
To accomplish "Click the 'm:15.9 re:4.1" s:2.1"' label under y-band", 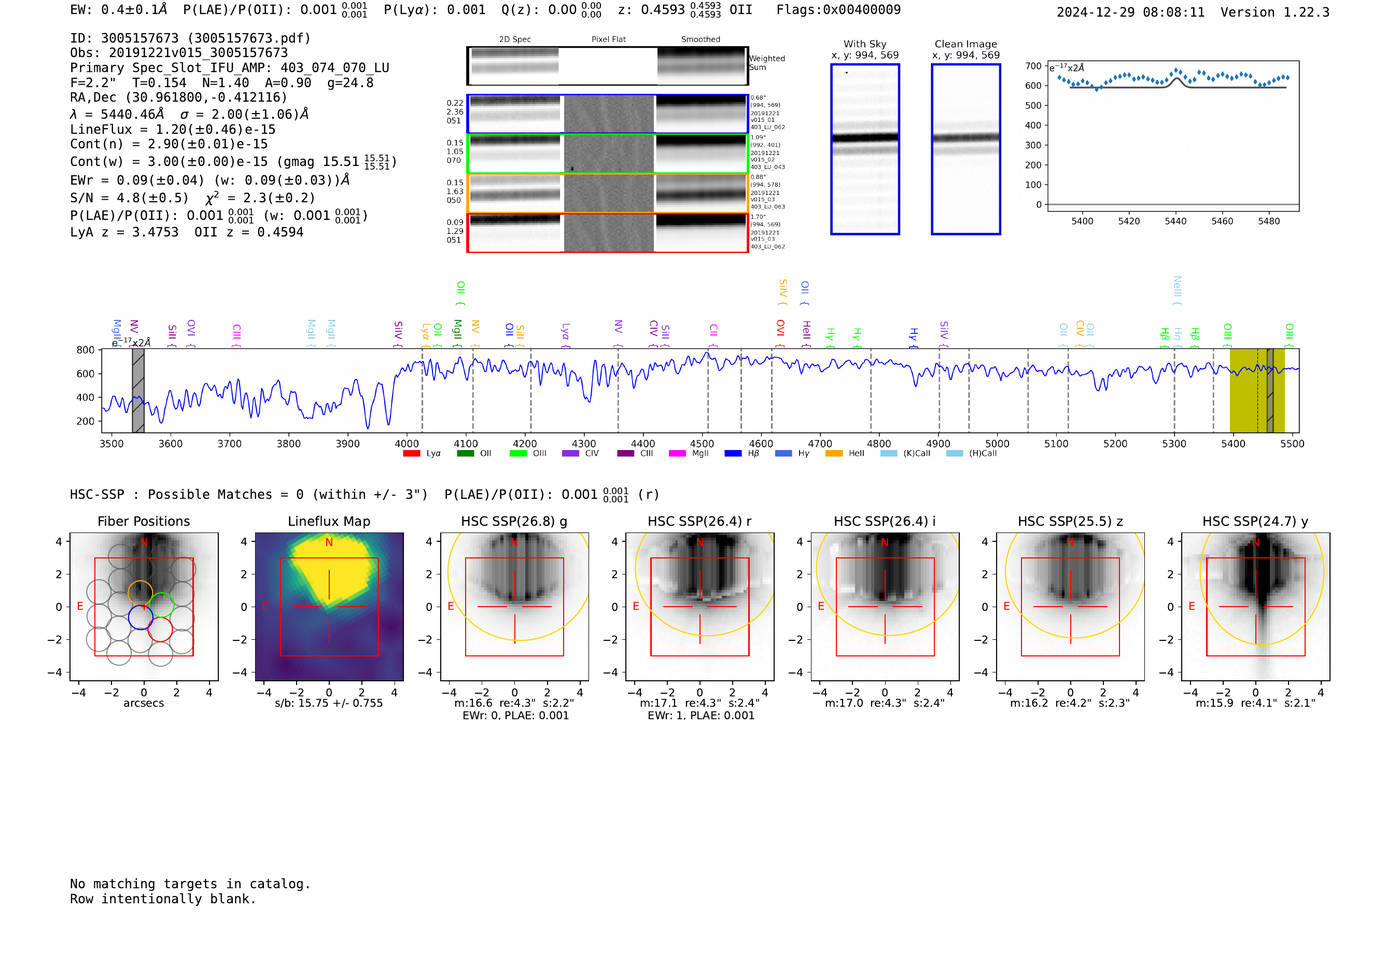I will tap(1256, 703).
